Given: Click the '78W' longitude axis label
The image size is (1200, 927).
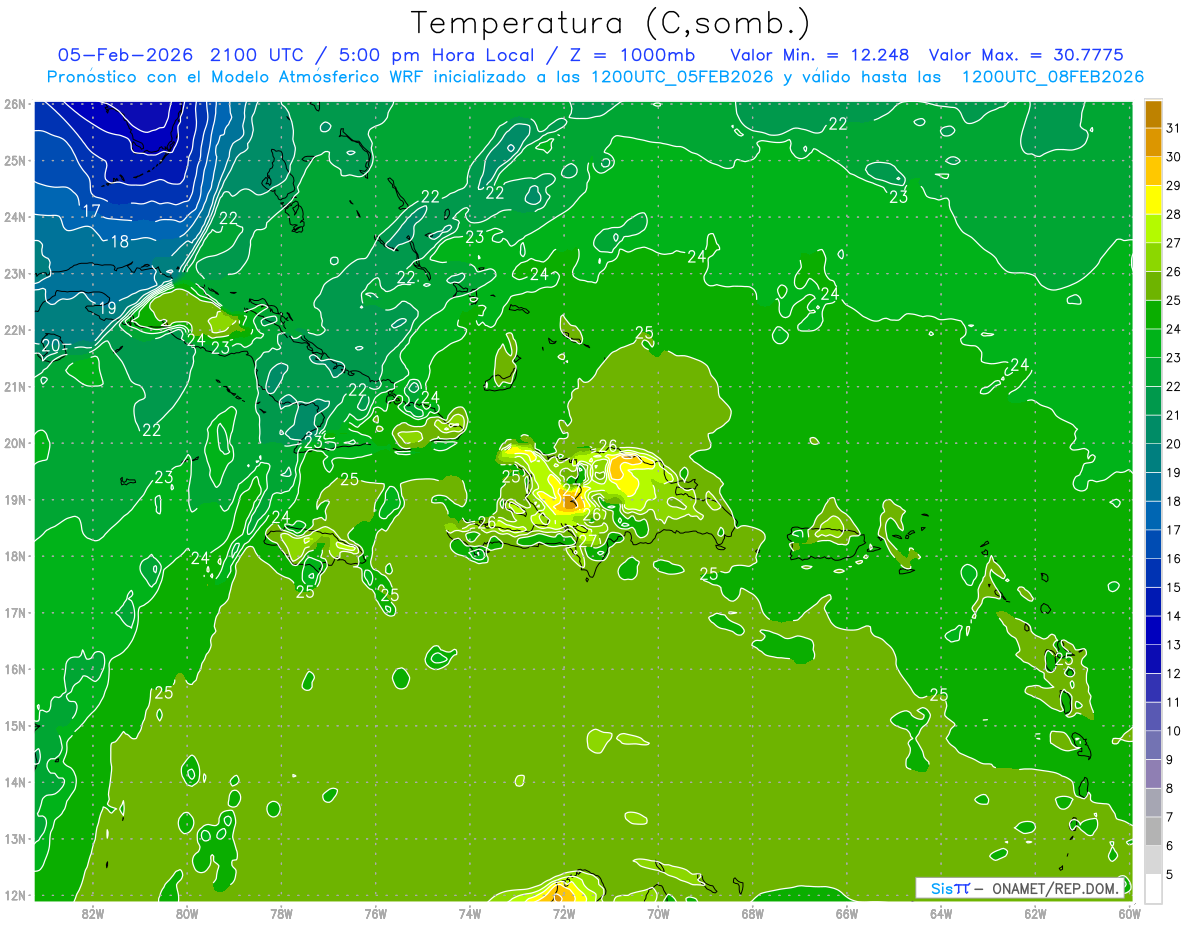Looking at the screenshot, I should pyautogui.click(x=281, y=913).
